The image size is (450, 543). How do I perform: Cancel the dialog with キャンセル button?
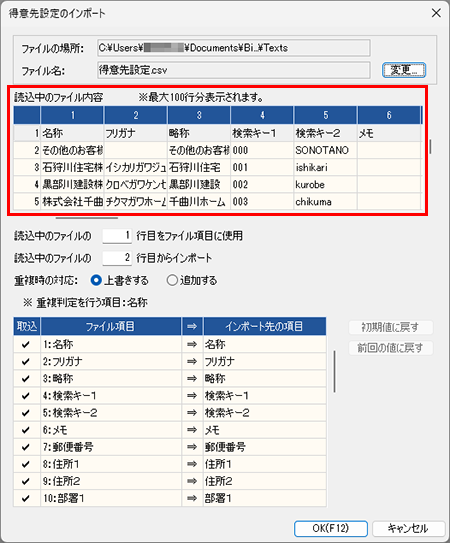pos(408,528)
